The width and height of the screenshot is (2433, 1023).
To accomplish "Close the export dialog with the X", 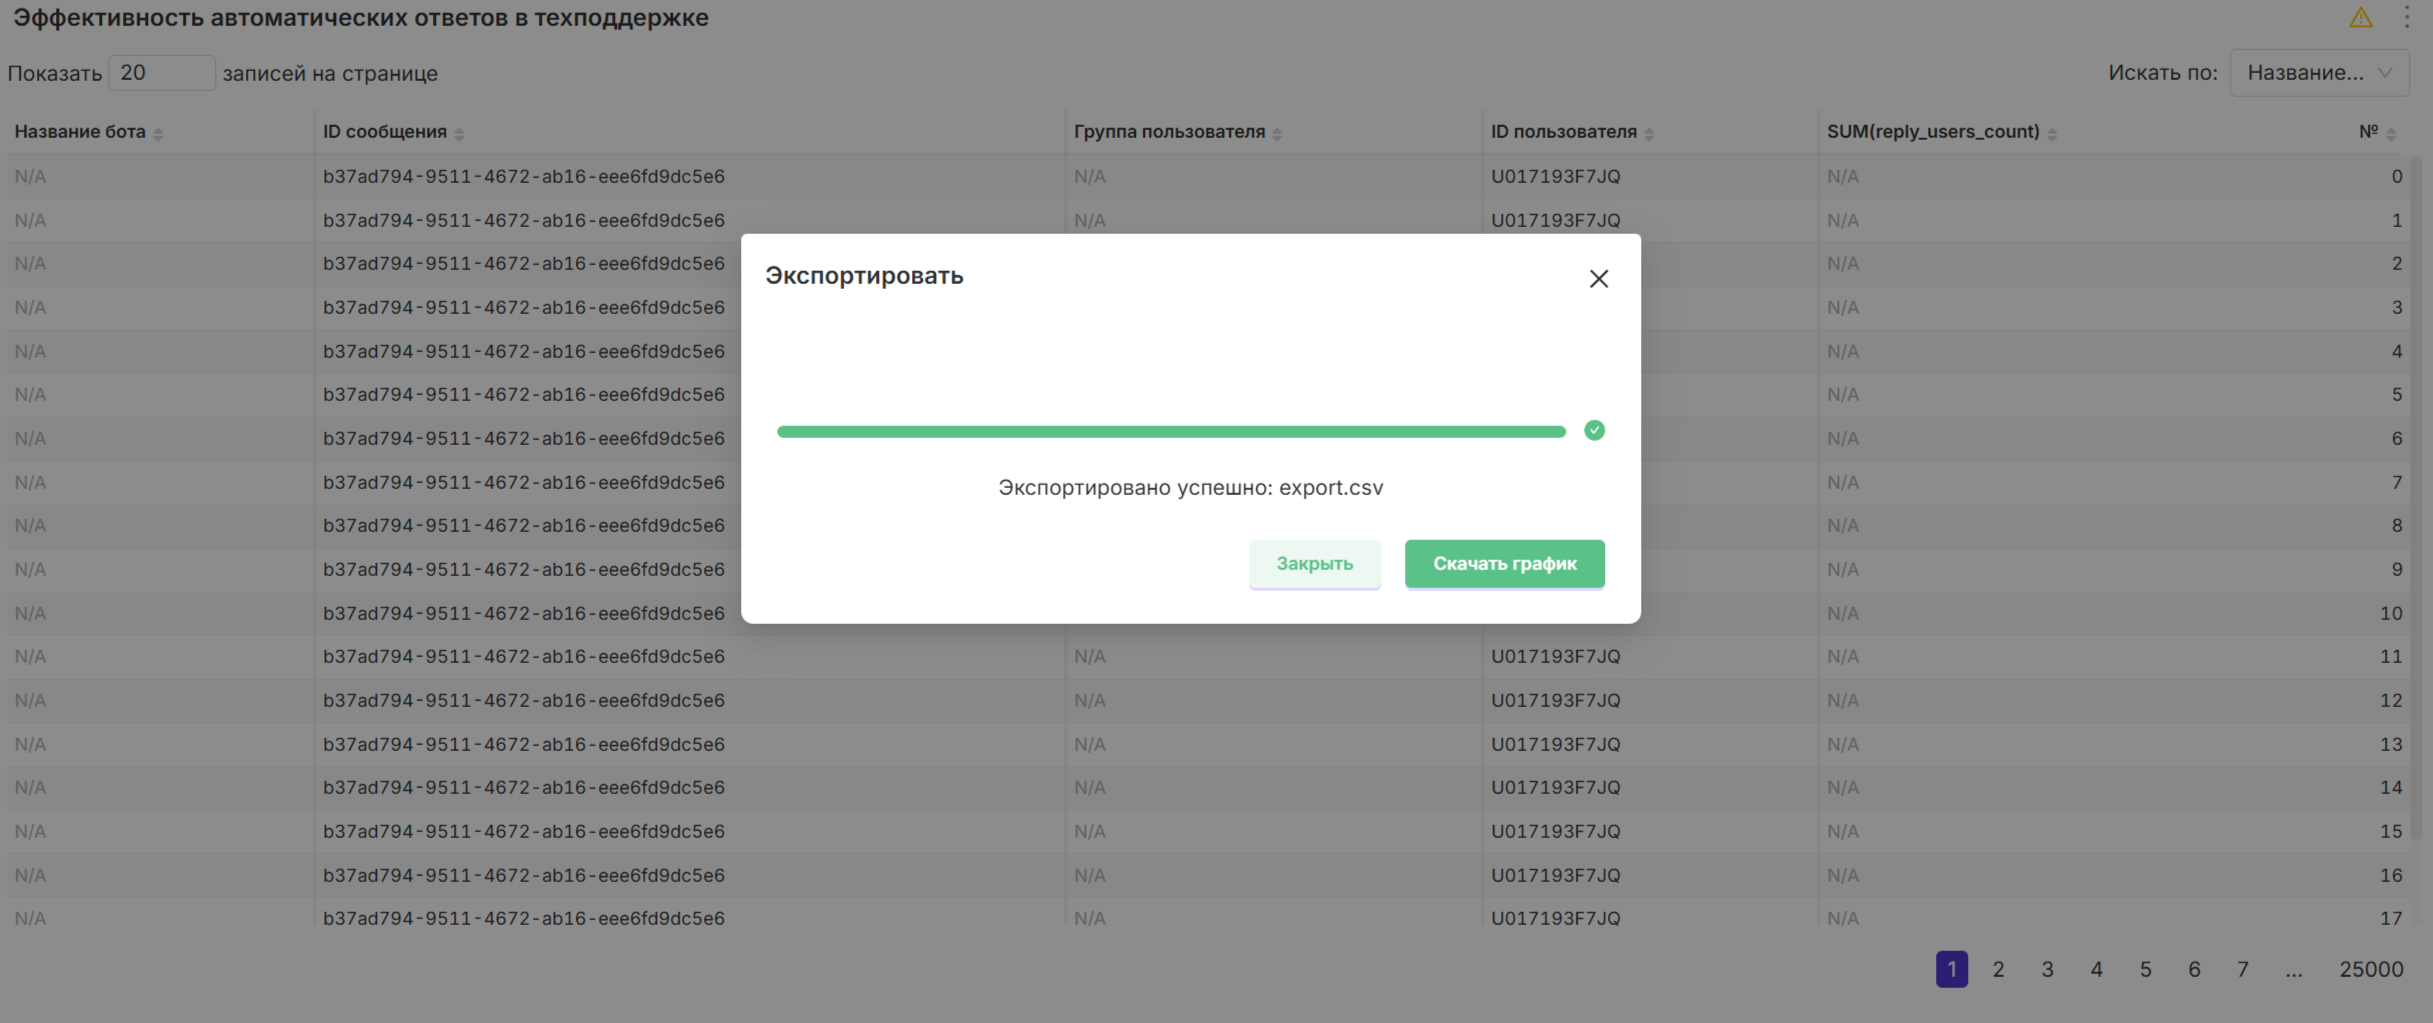I will tap(1598, 279).
